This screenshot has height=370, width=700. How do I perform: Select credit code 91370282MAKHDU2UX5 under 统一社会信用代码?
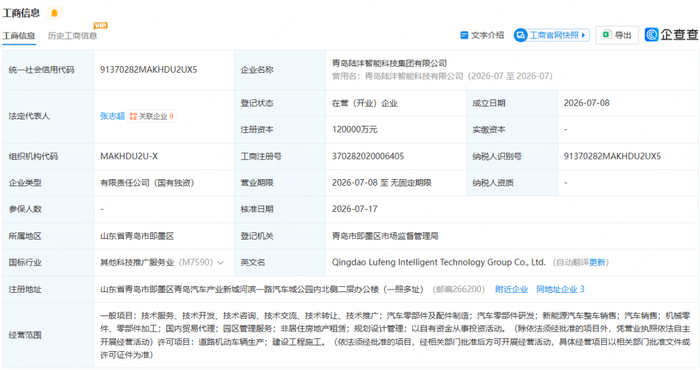149,70
